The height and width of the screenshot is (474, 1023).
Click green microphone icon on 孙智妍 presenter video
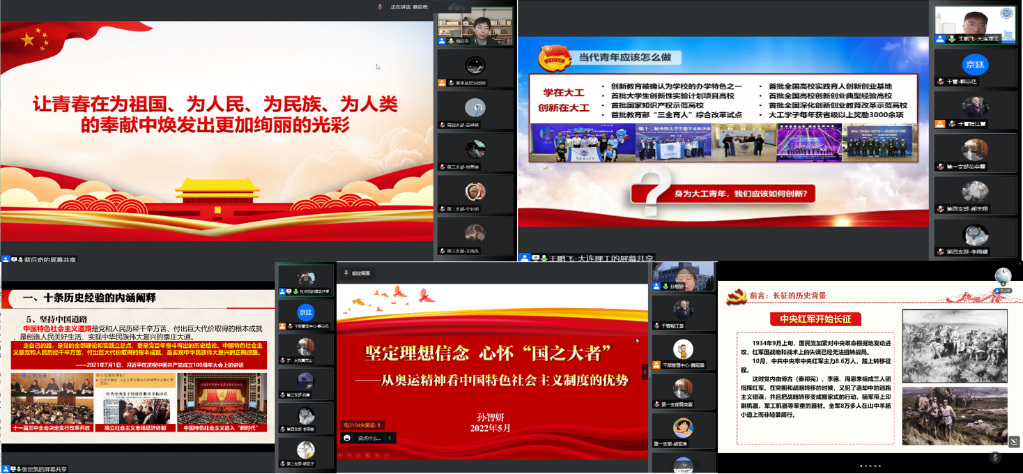coord(665,287)
